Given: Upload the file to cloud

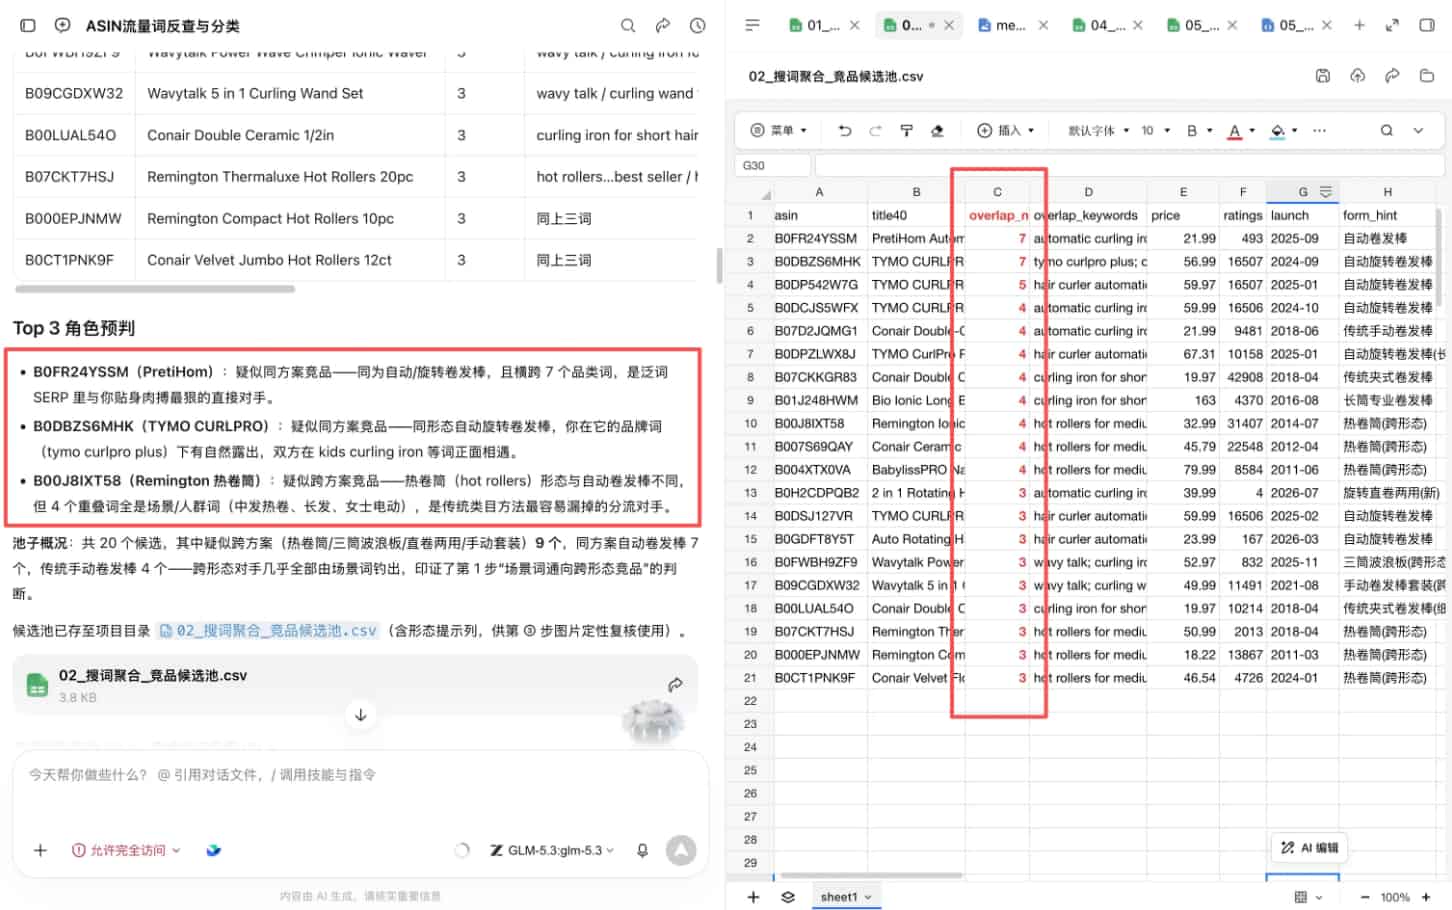Looking at the screenshot, I should pos(1358,75).
